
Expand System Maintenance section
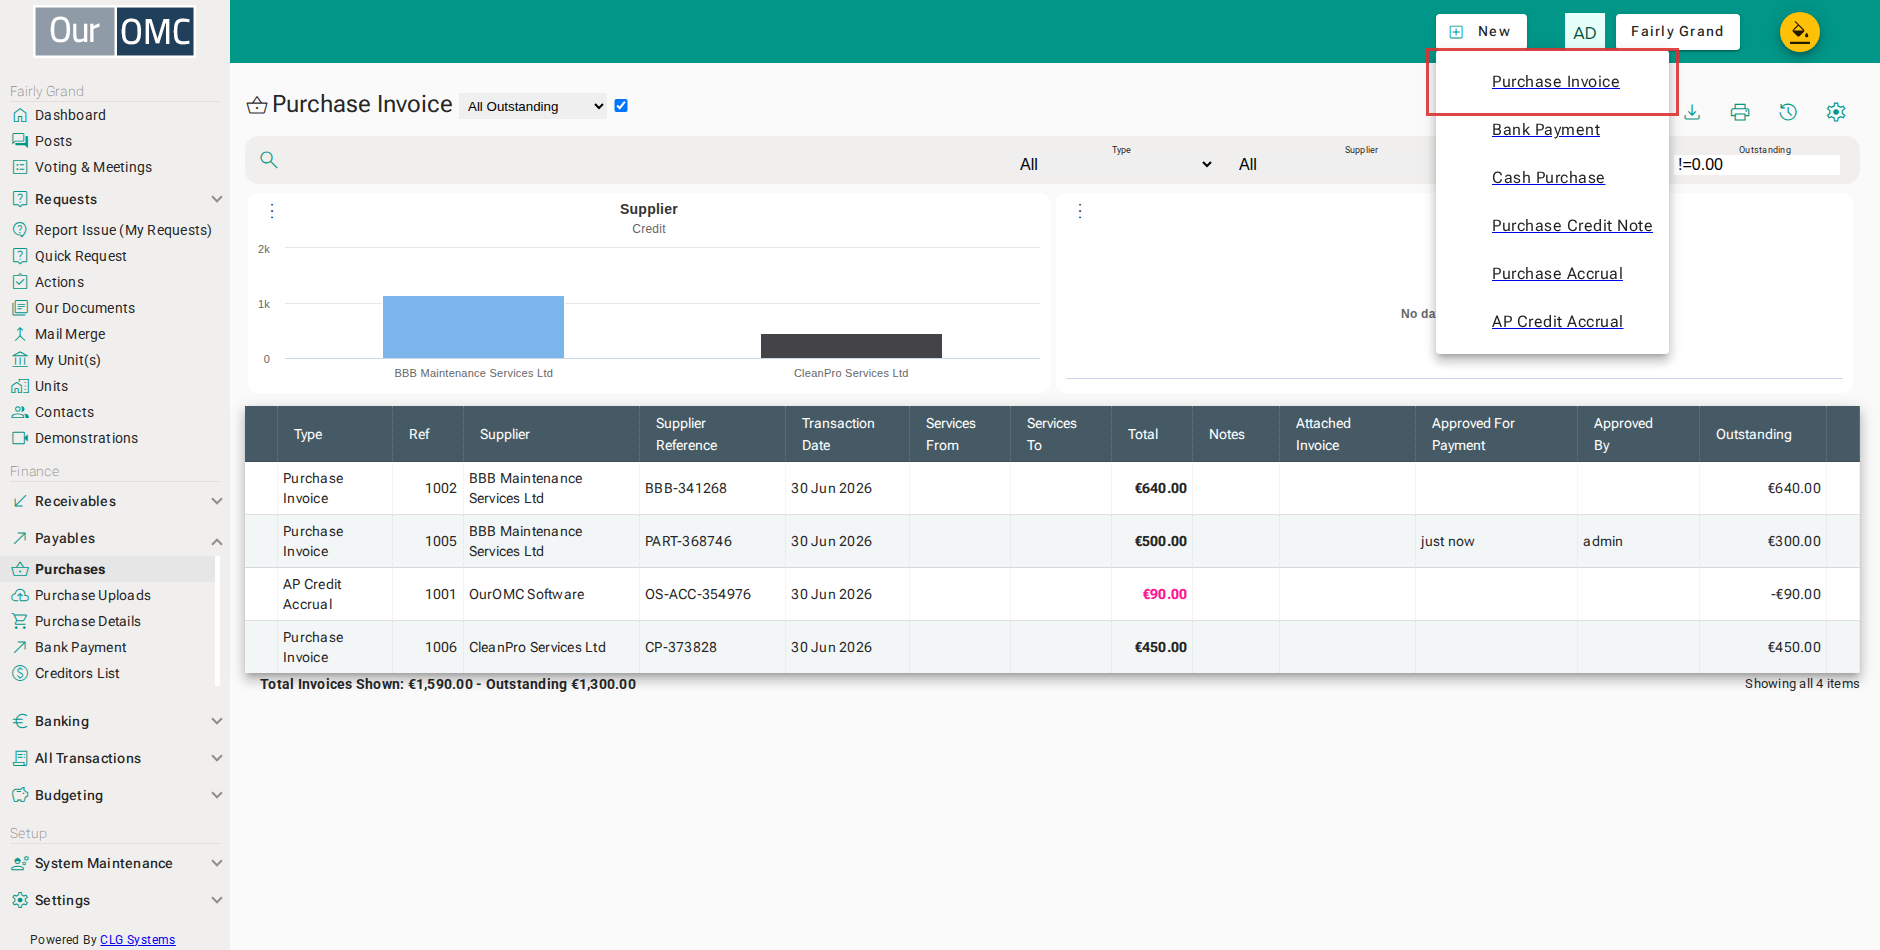pos(115,863)
